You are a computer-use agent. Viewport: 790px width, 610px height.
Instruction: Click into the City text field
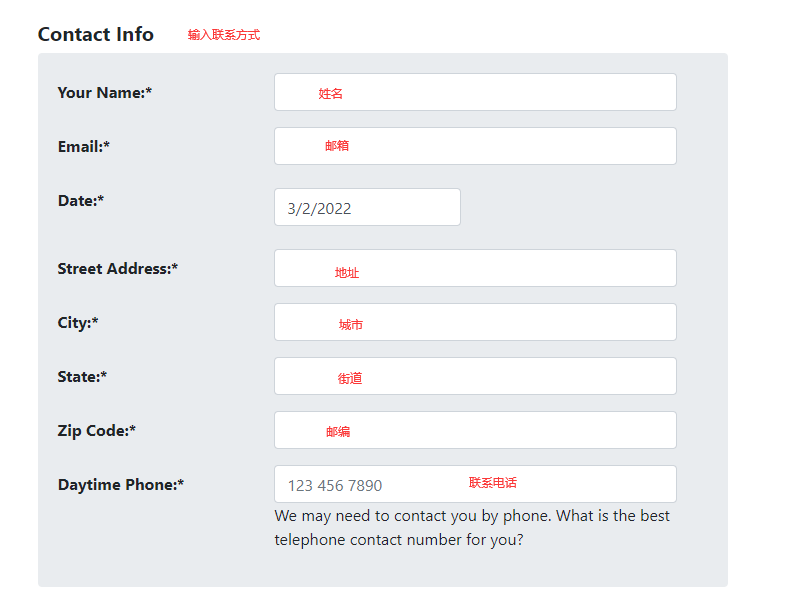475,322
